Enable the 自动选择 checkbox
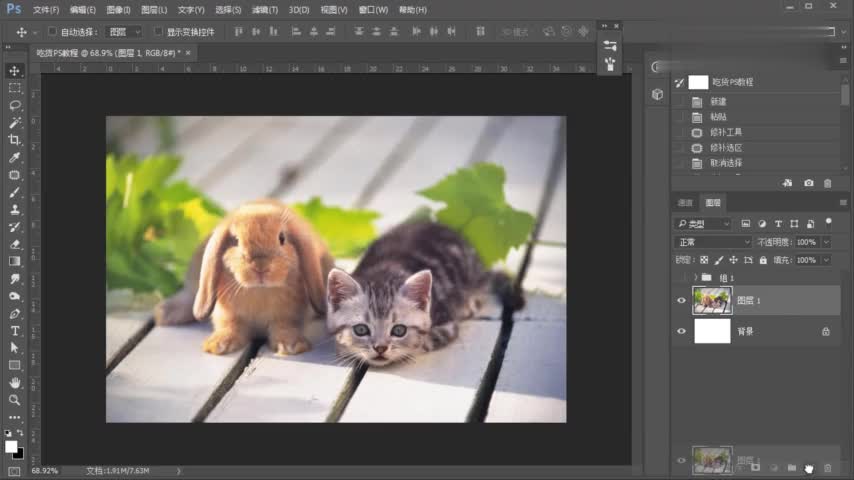This screenshot has width=854, height=480. (53, 32)
